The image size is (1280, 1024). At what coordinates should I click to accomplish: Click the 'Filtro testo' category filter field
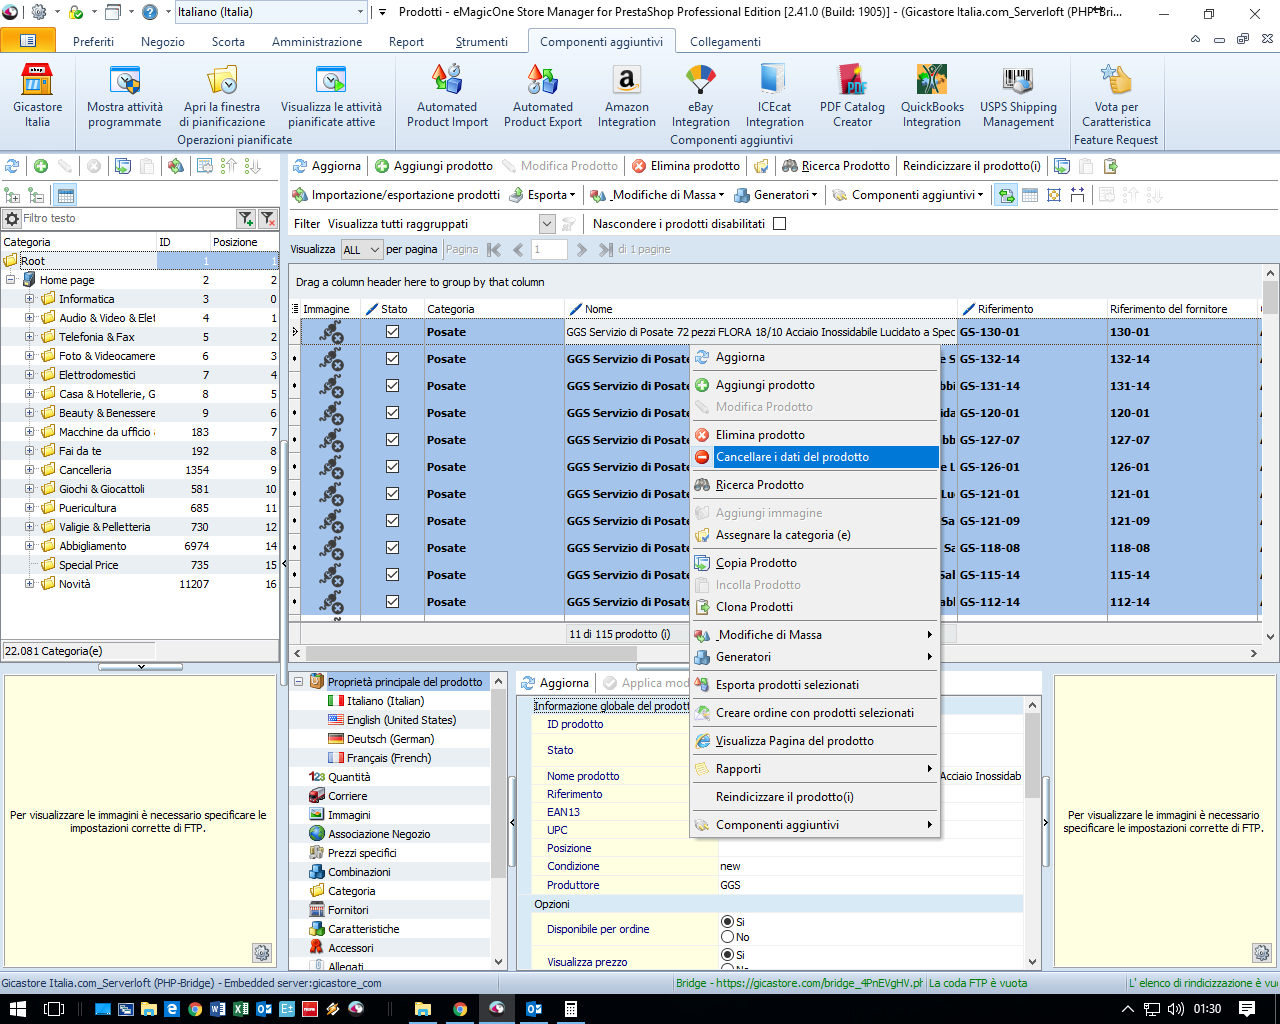coord(125,218)
